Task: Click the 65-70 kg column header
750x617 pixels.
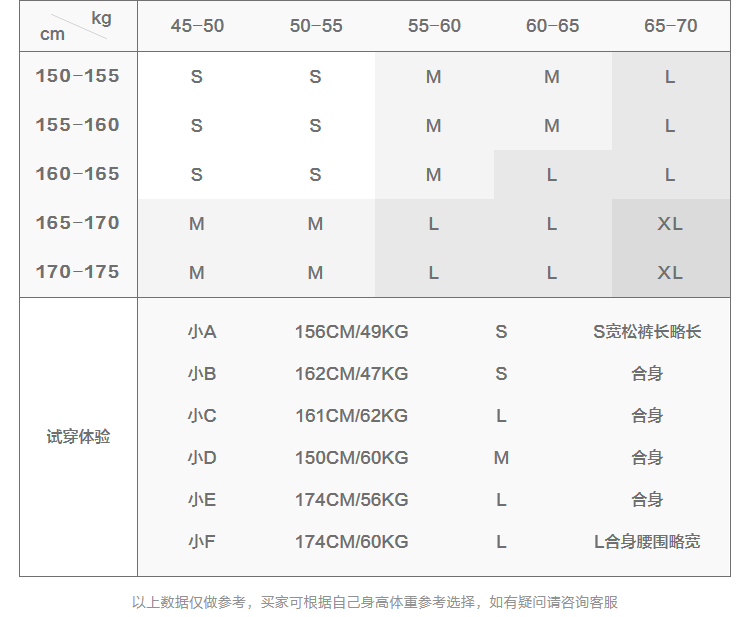Action: (x=670, y=26)
